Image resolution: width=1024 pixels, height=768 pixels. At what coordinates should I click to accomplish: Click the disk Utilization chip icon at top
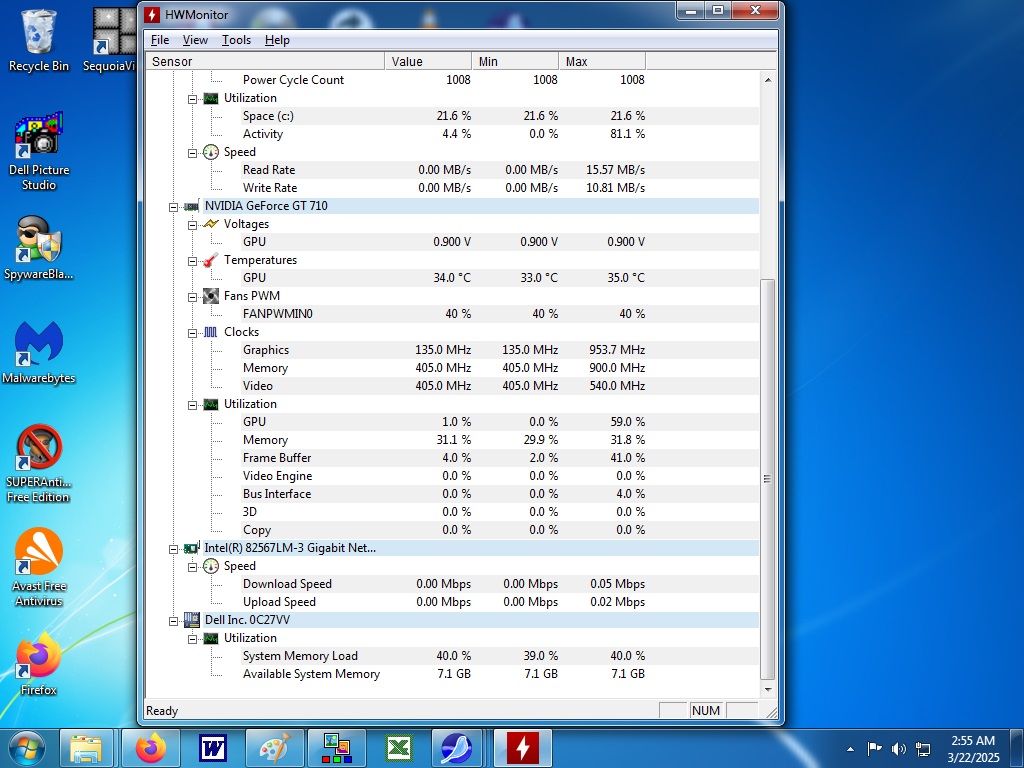(x=210, y=98)
